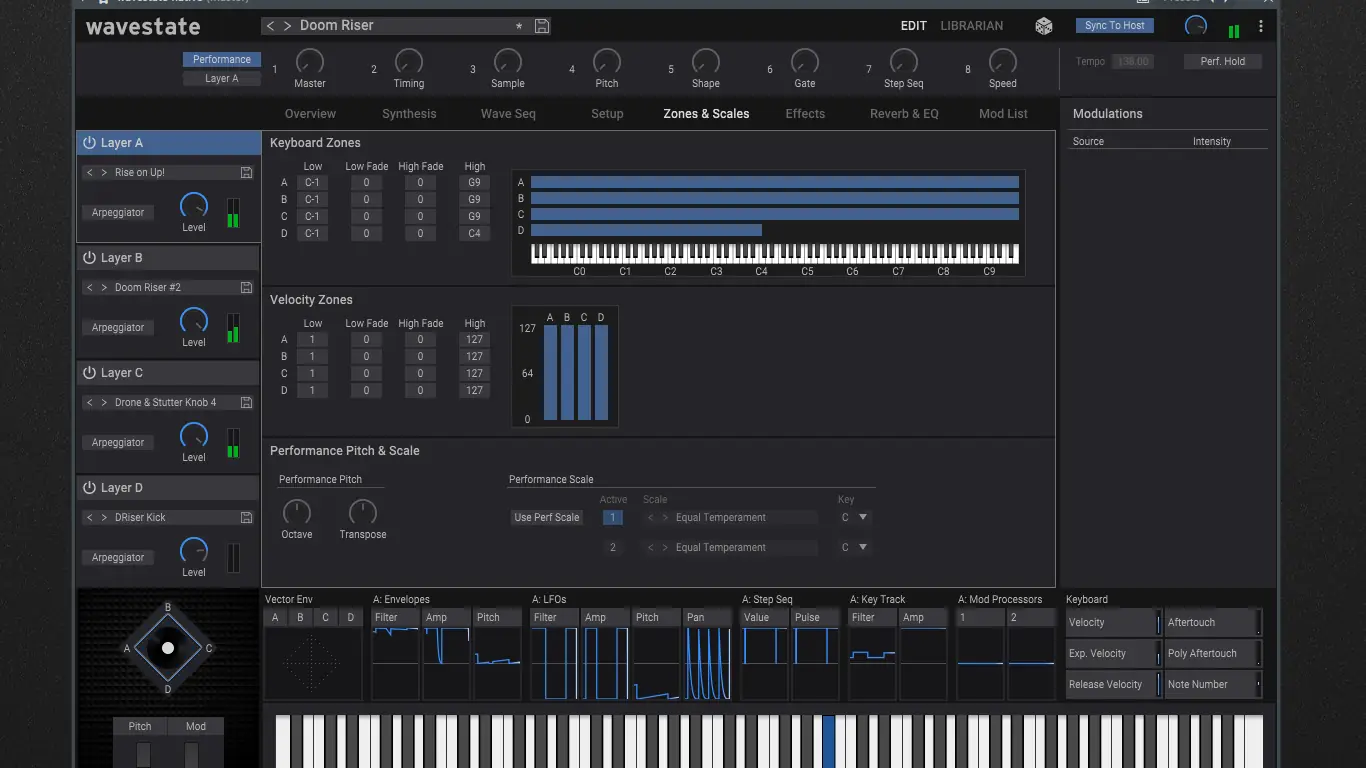Switch to Reverb & EQ tab
The image size is (1366, 768).
coord(904,114)
